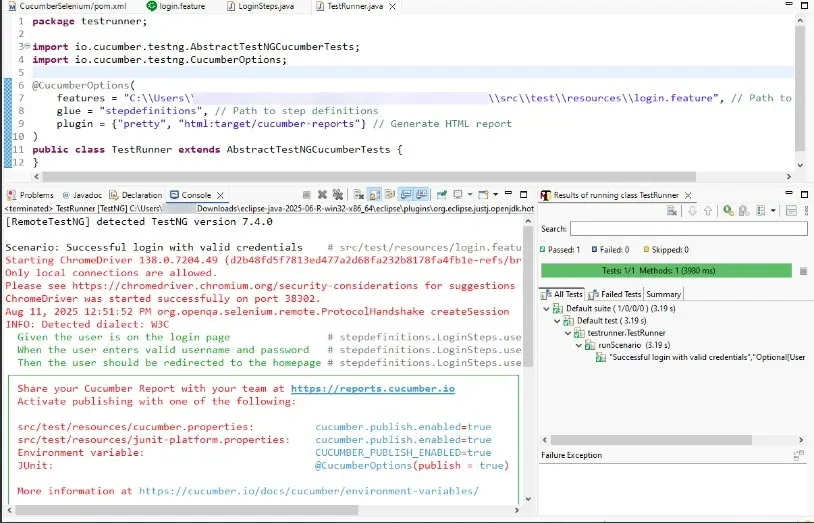The height and width of the screenshot is (523, 814).
Task: Click the "Skipped: 0" counter
Action: pyautogui.click(x=666, y=250)
